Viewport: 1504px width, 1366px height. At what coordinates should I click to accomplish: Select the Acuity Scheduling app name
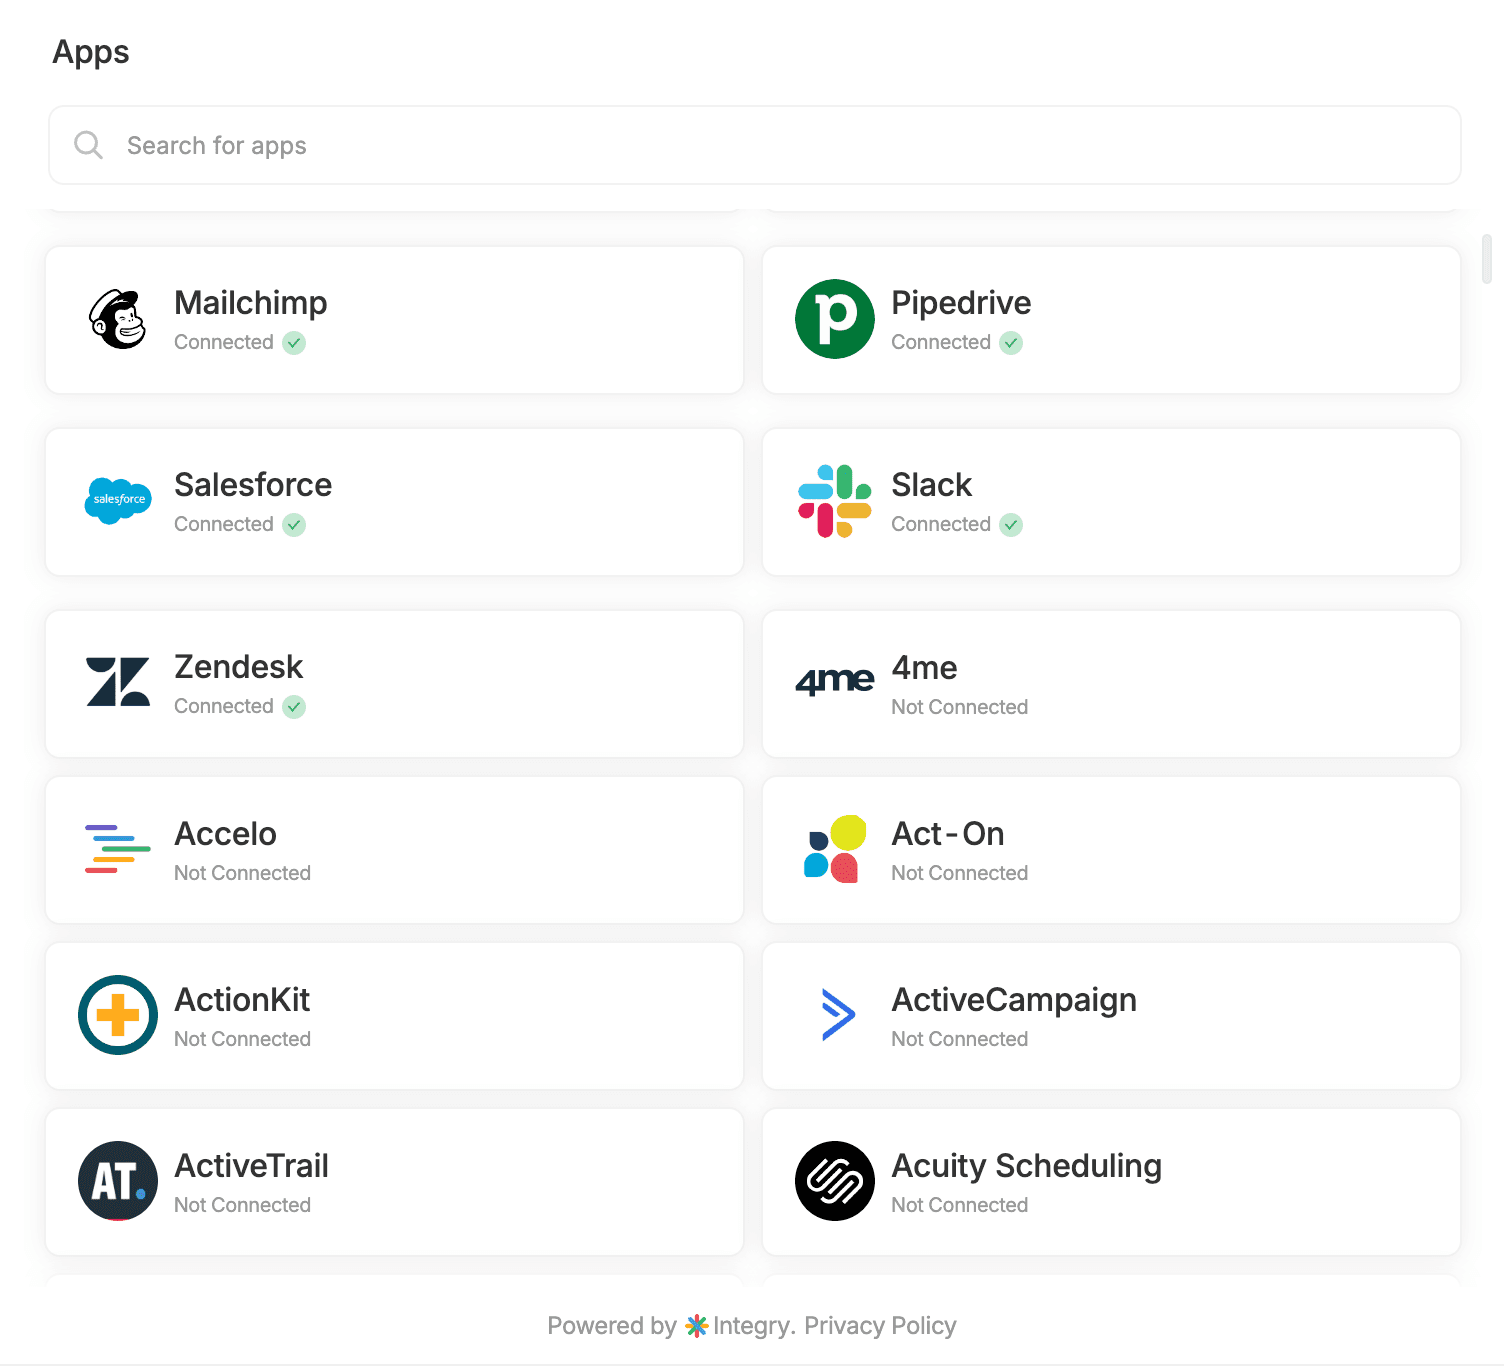(1026, 1166)
